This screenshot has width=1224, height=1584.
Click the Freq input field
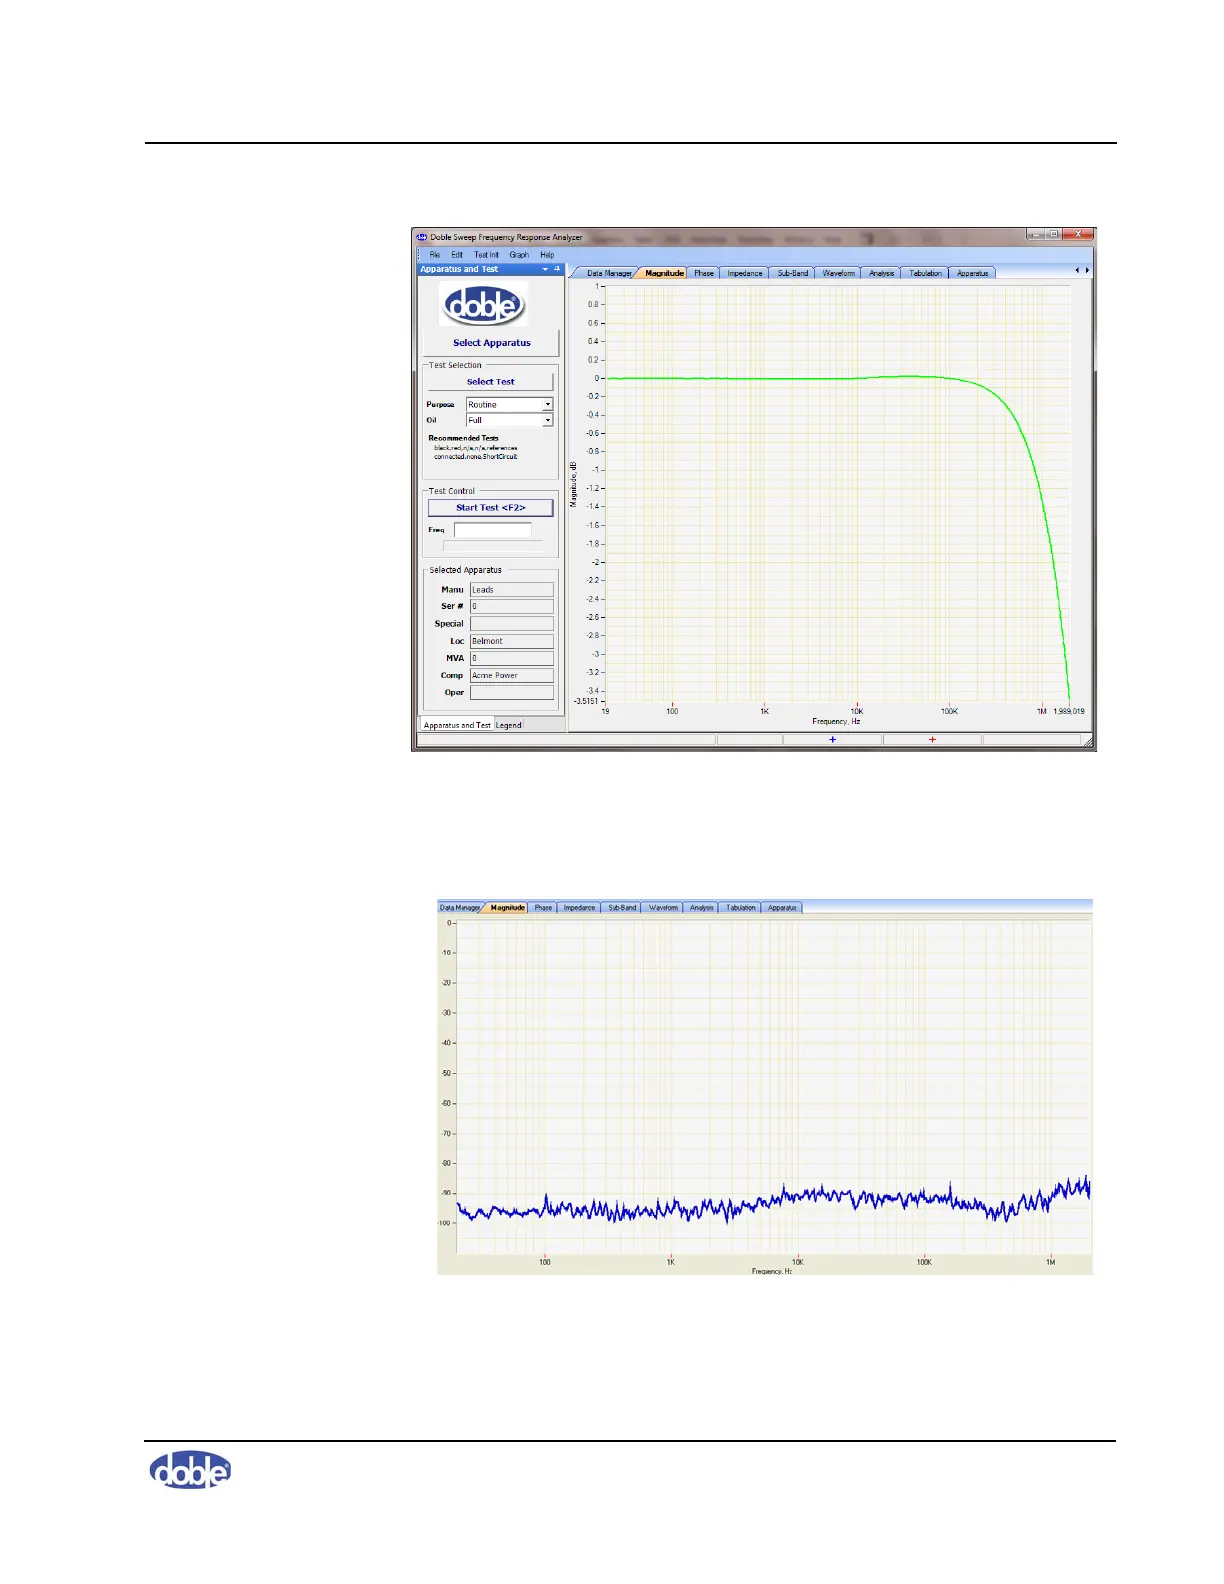click(492, 530)
